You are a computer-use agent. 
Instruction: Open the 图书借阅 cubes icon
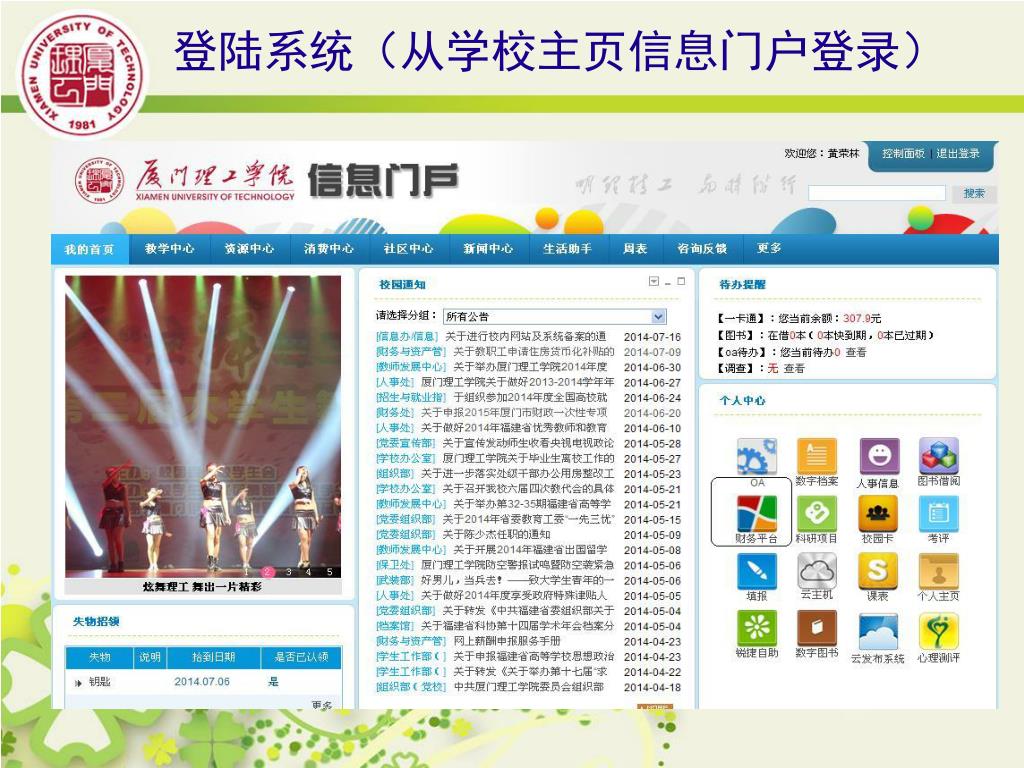938,456
